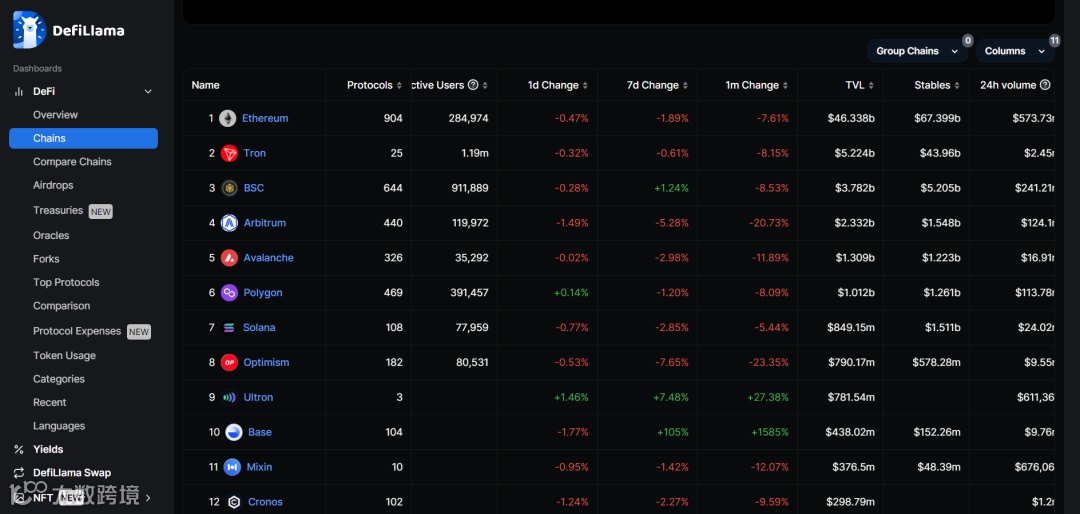Open the Columns dropdown
The height and width of the screenshot is (514, 1080).
click(1015, 51)
